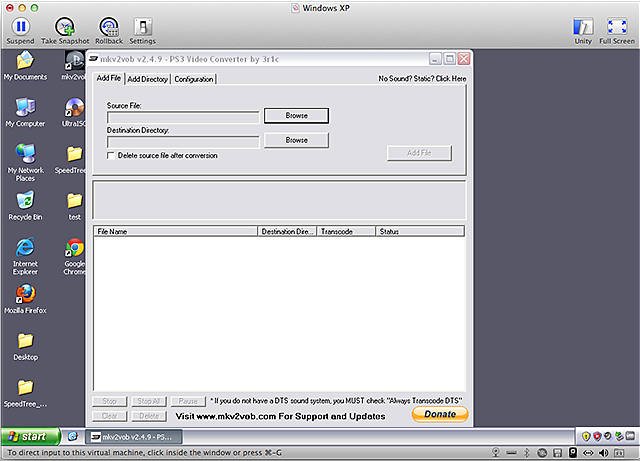
Task: Click the network adapter status bar icon
Action: click(588, 452)
